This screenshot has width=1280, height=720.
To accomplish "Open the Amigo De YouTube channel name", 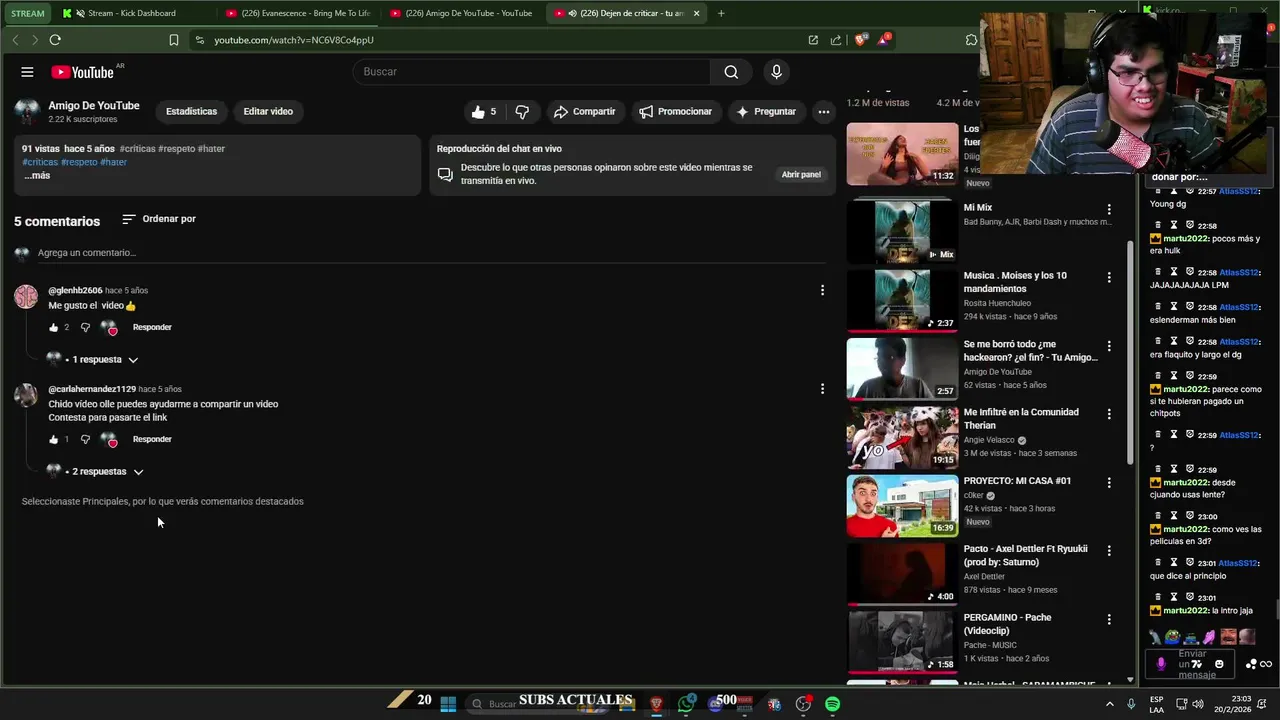I will point(94,106).
